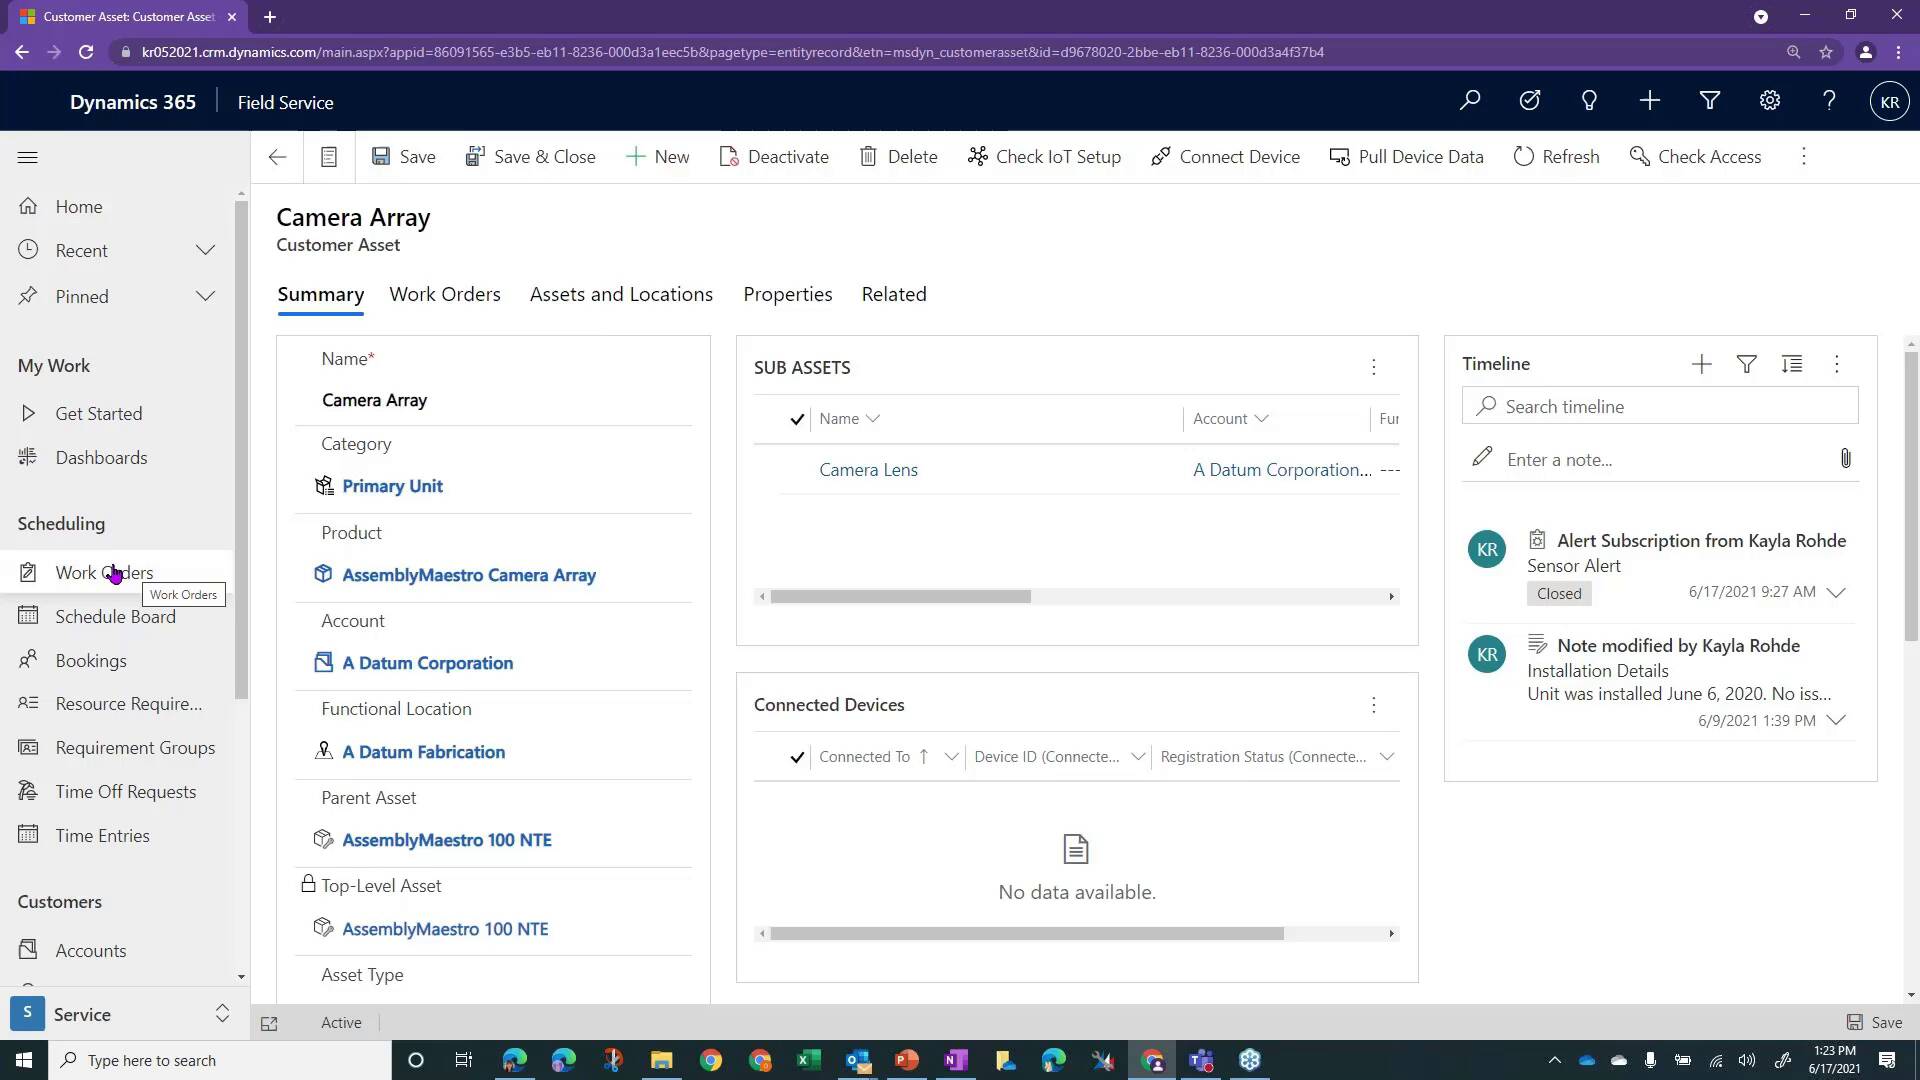Image resolution: width=1920 pixels, height=1080 pixels.
Task: Attach a file to the timeline note
Action: (1845, 458)
